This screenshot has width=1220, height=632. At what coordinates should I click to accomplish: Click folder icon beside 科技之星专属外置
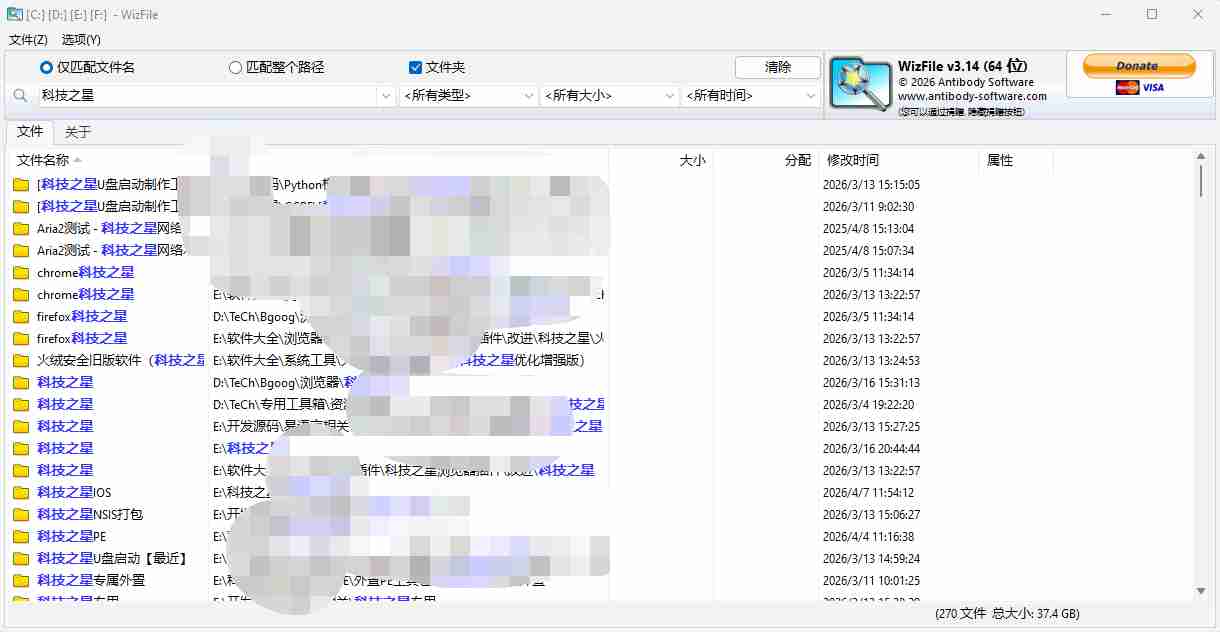tap(21, 581)
